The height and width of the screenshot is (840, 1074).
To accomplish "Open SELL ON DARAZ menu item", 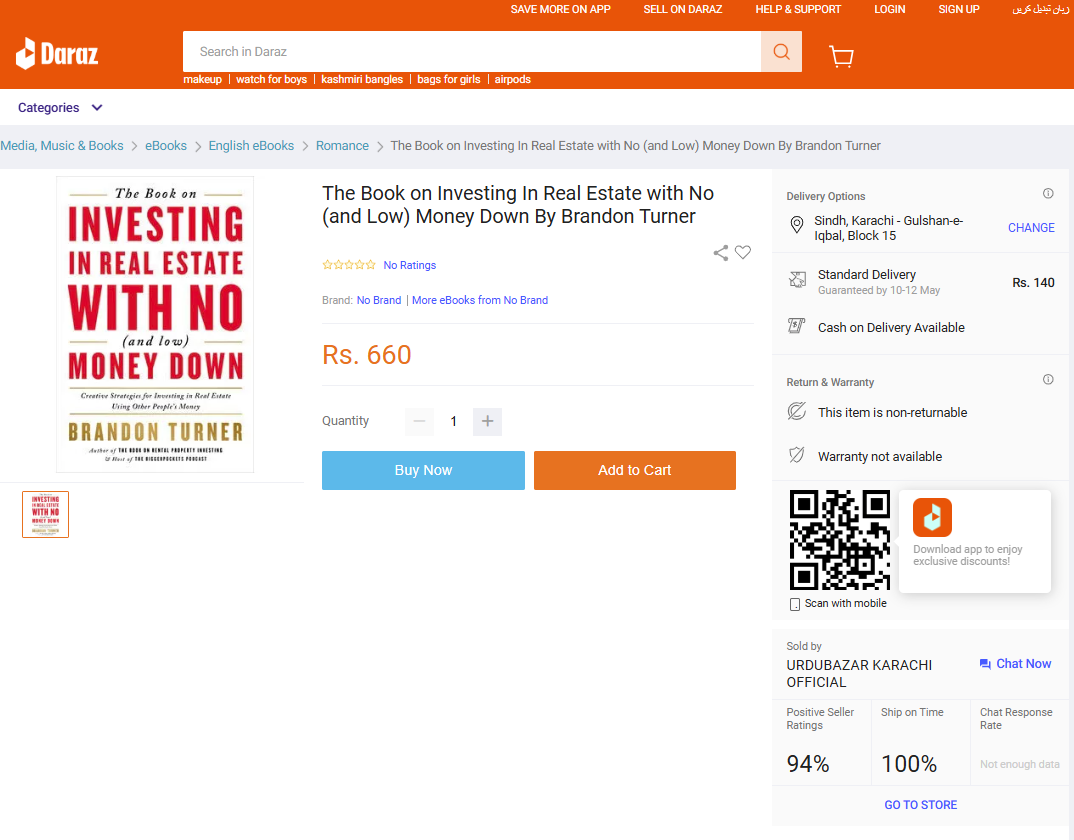I will click(682, 10).
